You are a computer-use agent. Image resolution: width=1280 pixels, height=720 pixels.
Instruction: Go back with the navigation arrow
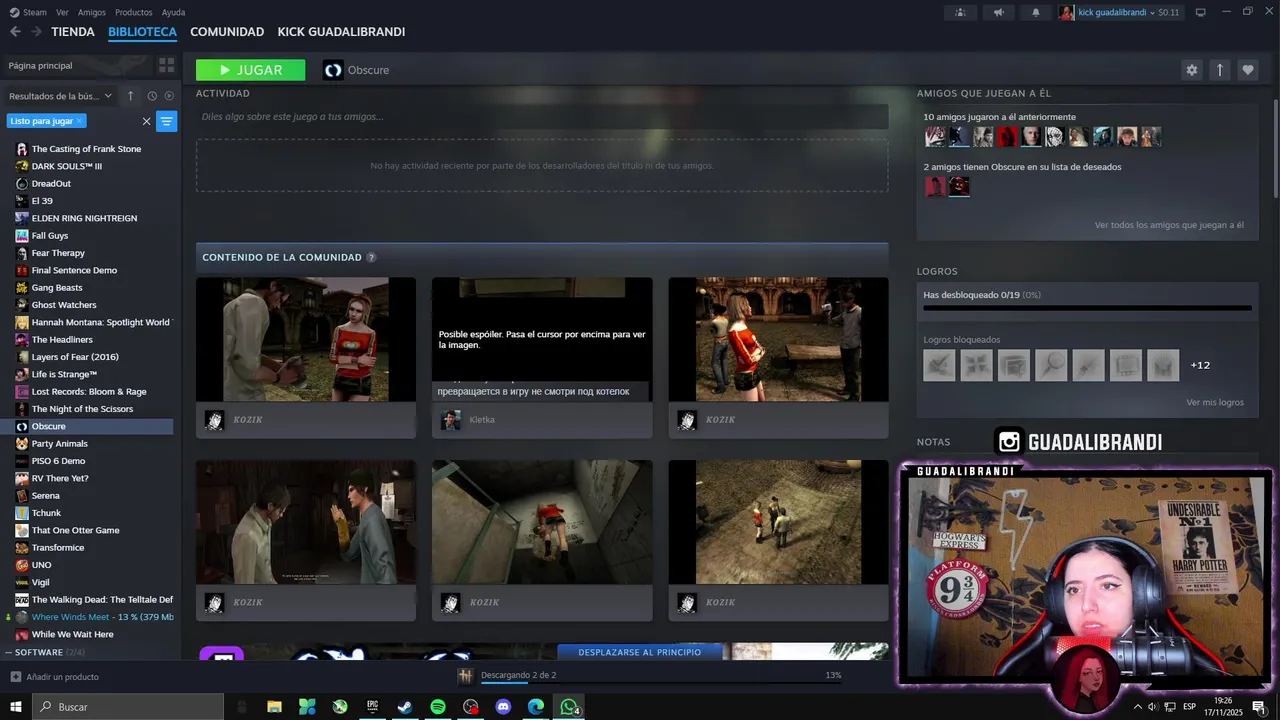tap(15, 32)
